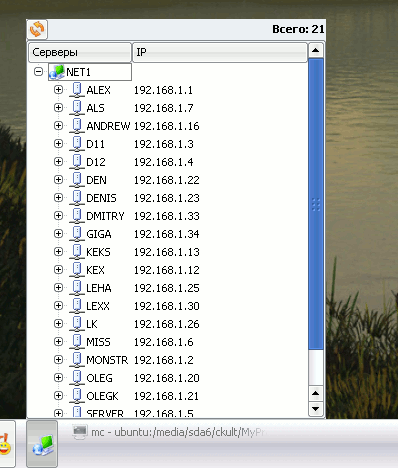This screenshot has width=398, height=468.
Task: Expand the LEXX computer node
Action: (58, 306)
